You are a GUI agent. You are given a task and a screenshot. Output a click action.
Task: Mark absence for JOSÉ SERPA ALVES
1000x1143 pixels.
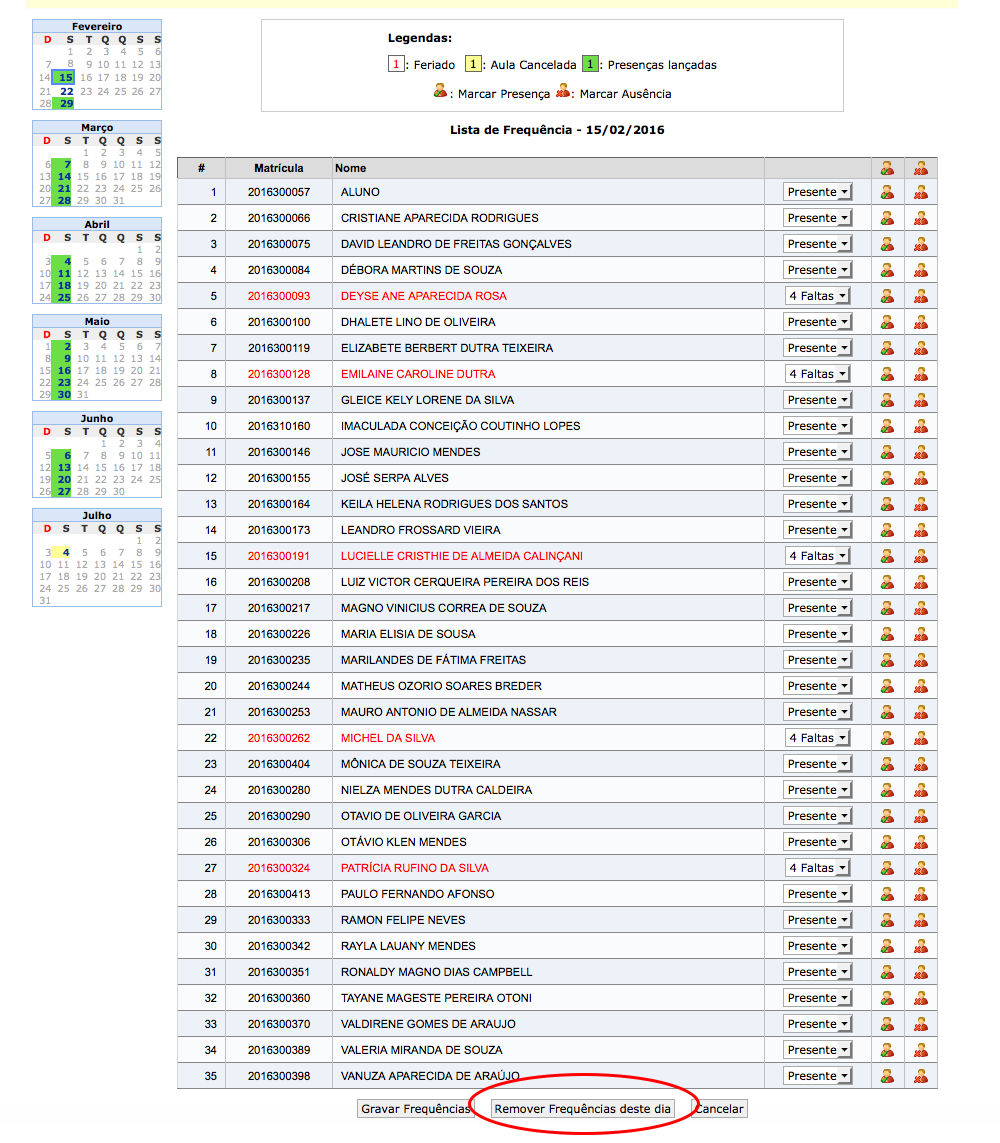tap(921, 478)
